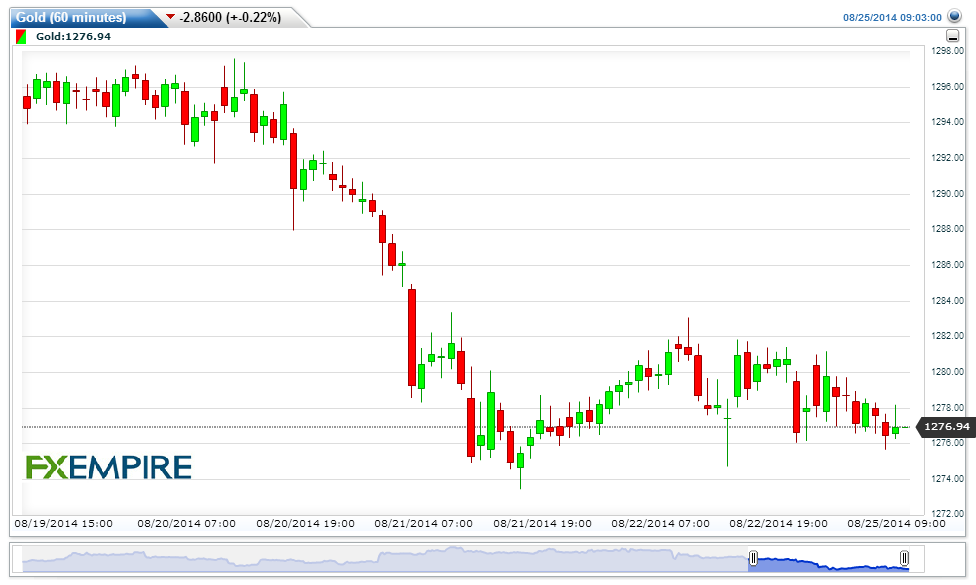Click the round blue icon beside the timestamp
The height and width of the screenshot is (585, 976).
[954, 17]
